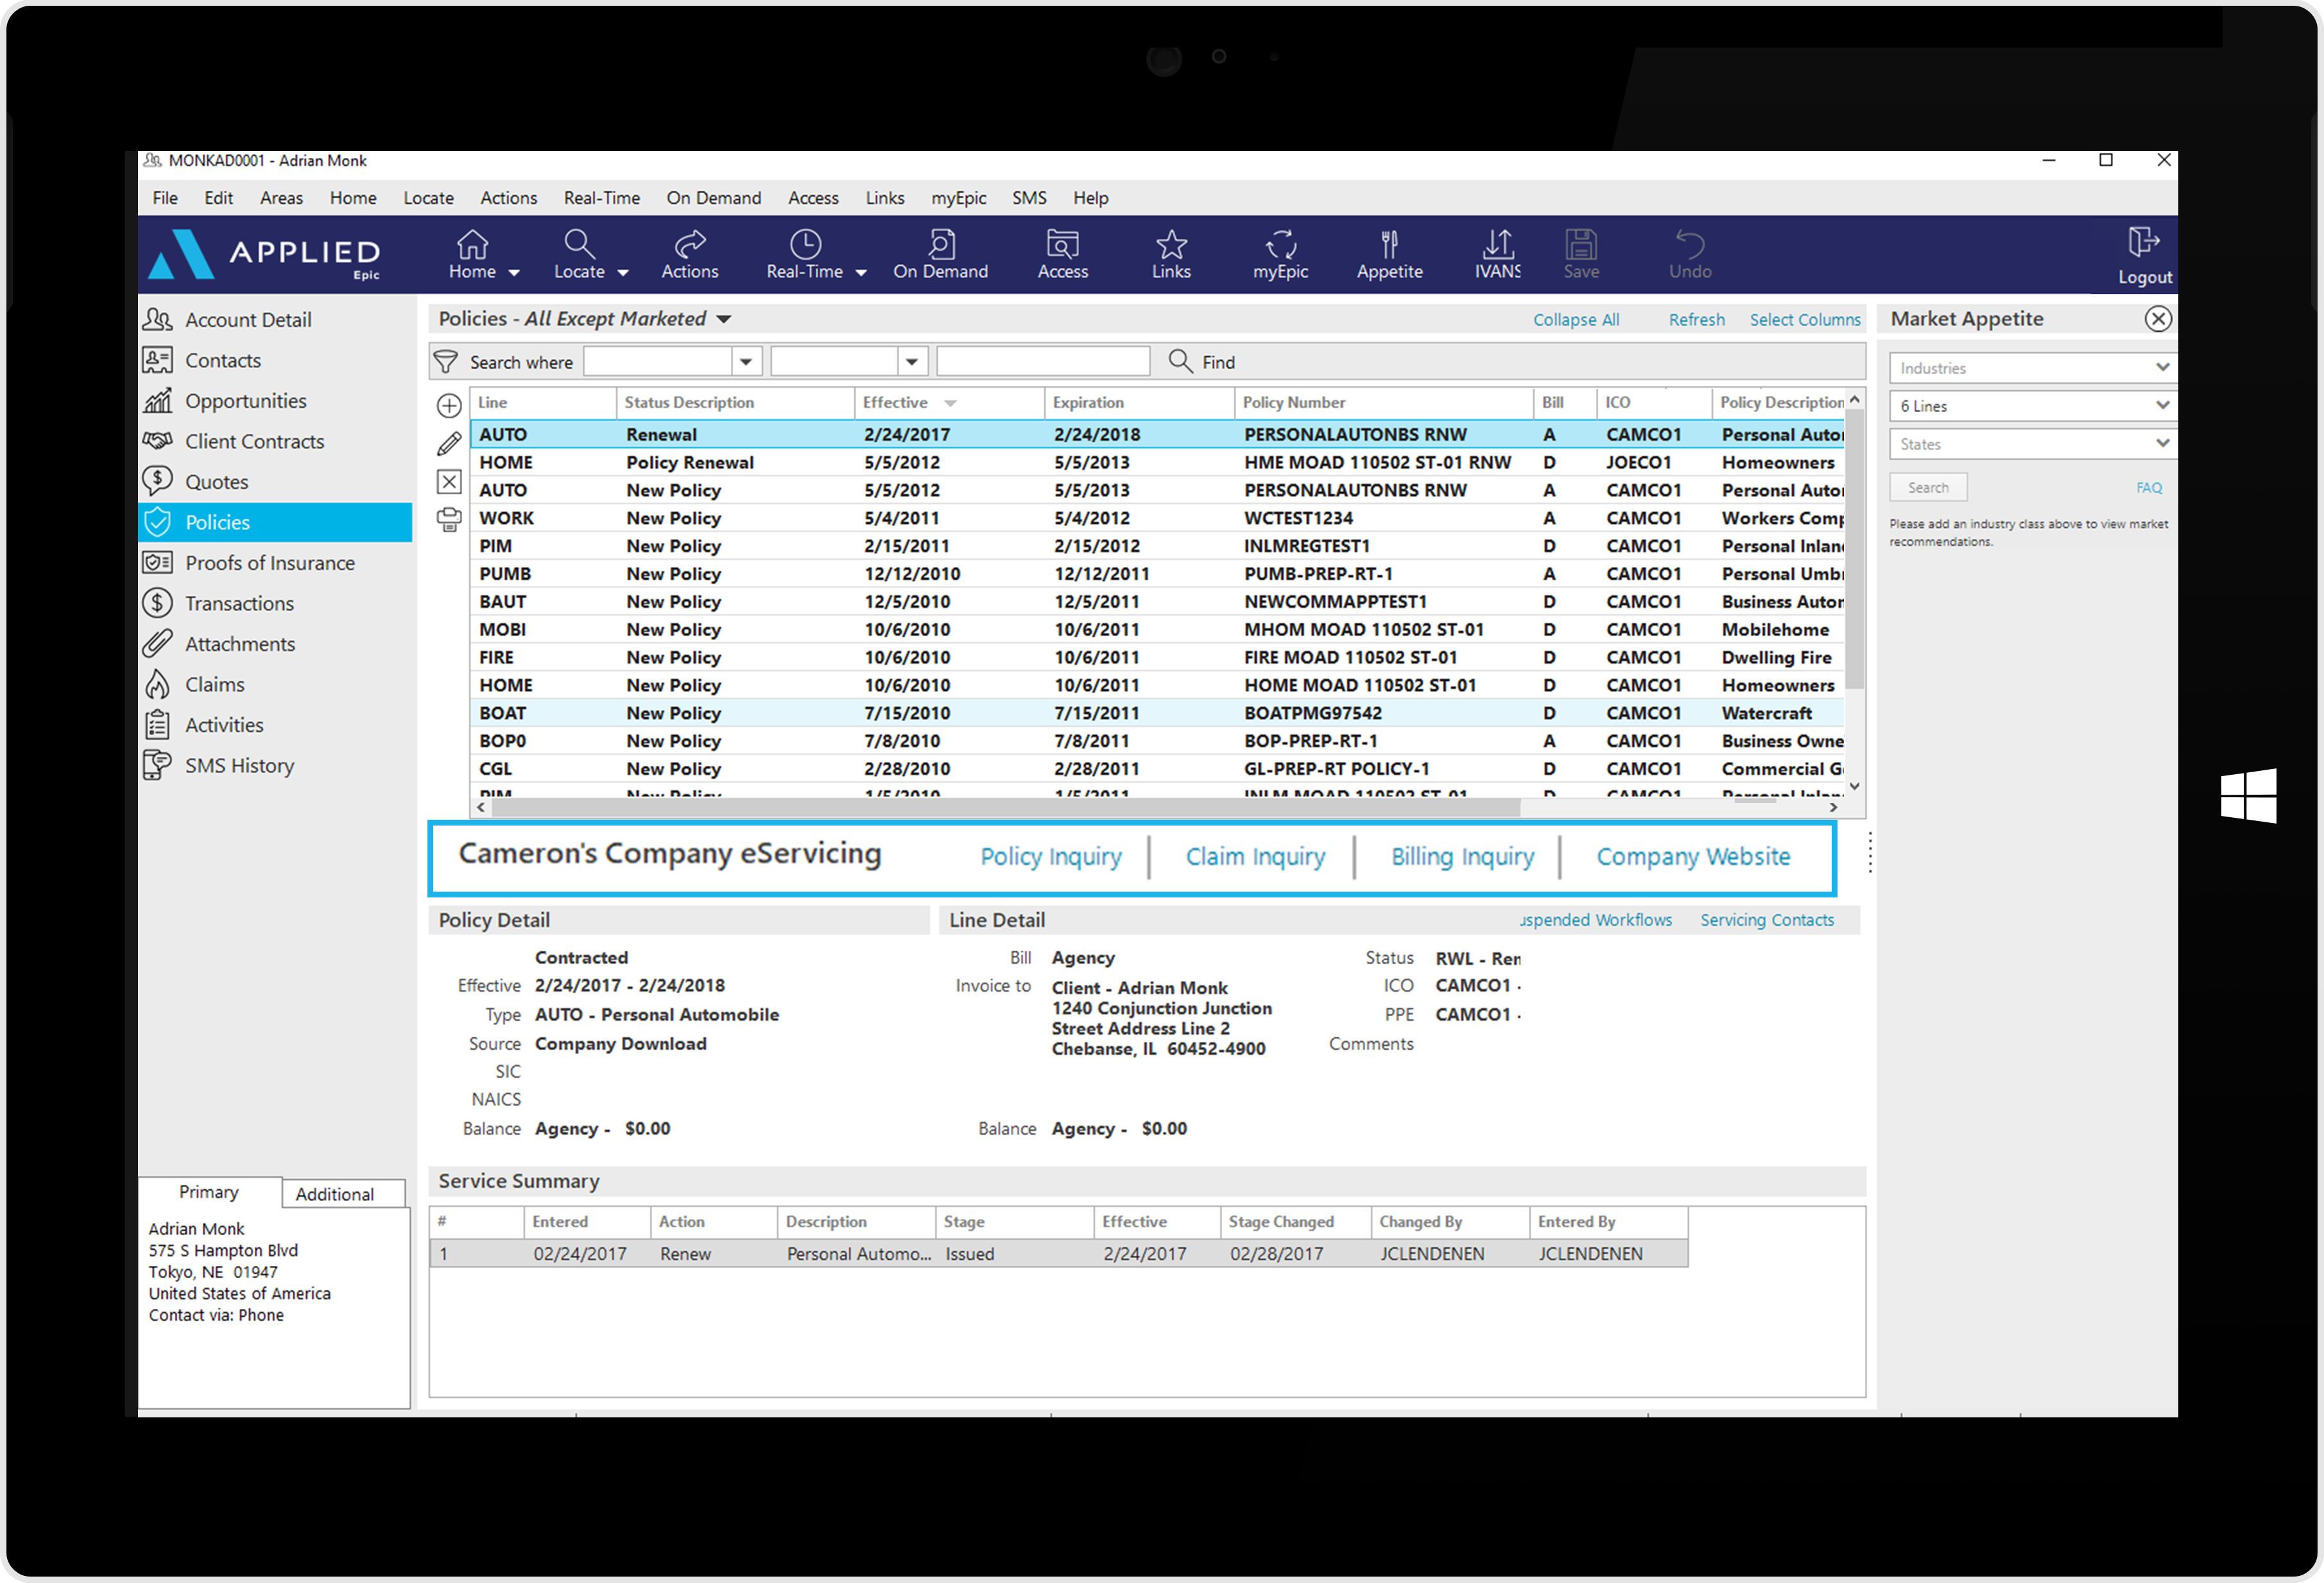Switch to the Additional address tab
2324x1583 pixels.
[335, 1194]
